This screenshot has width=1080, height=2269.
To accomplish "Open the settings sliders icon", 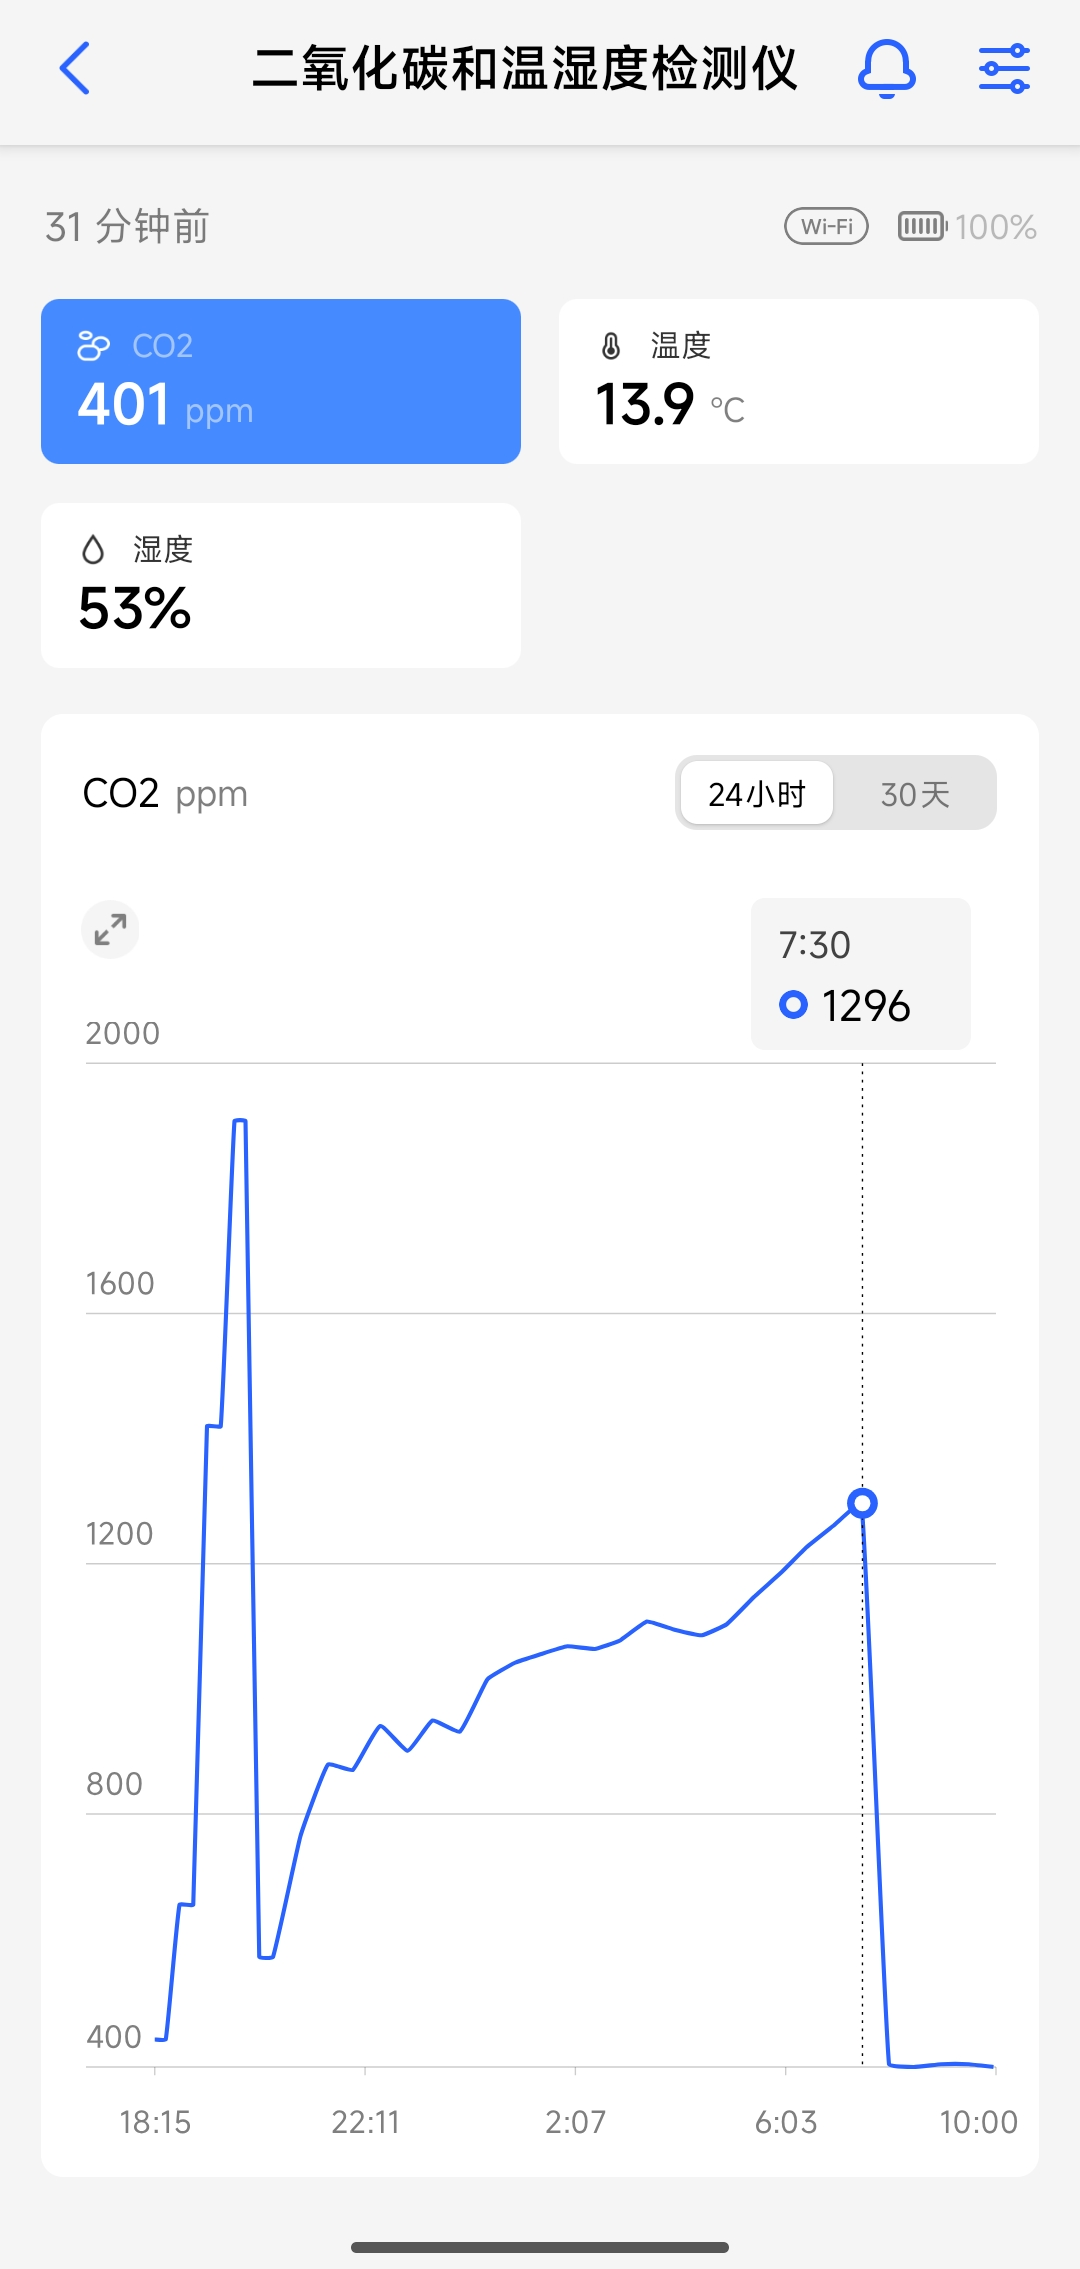I will coord(1004,68).
